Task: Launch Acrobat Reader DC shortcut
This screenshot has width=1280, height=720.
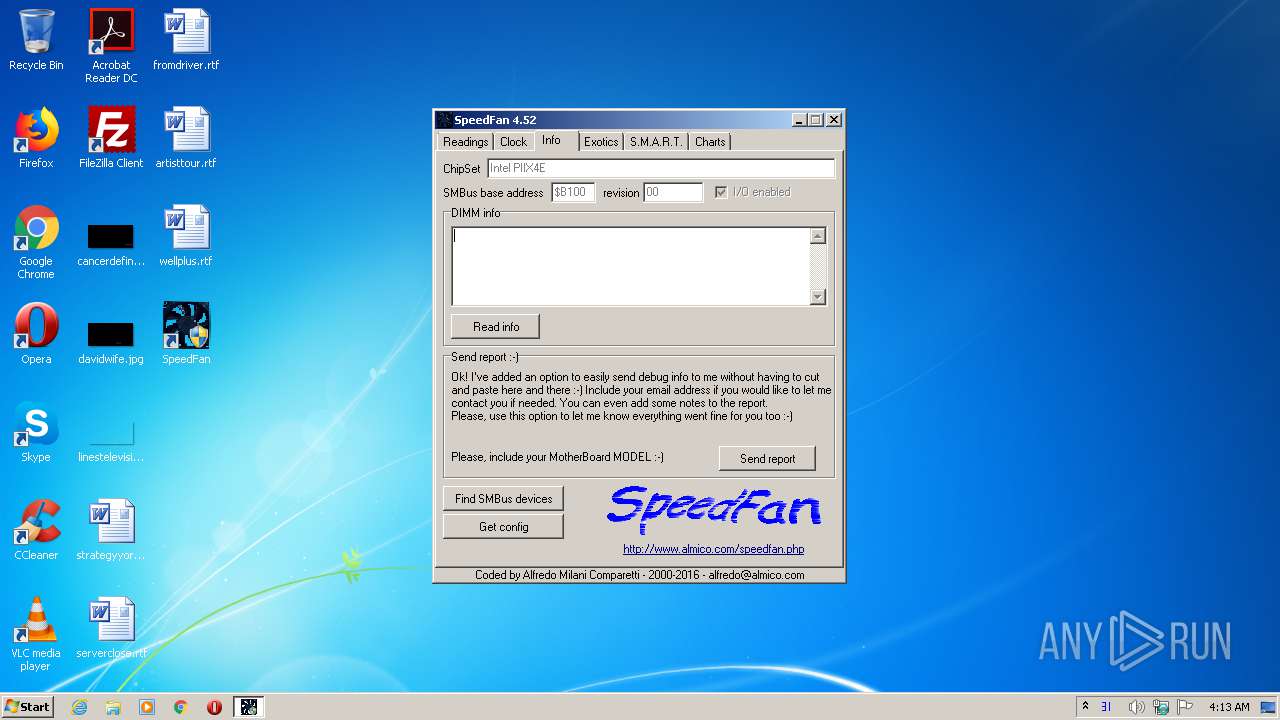Action: click(111, 46)
